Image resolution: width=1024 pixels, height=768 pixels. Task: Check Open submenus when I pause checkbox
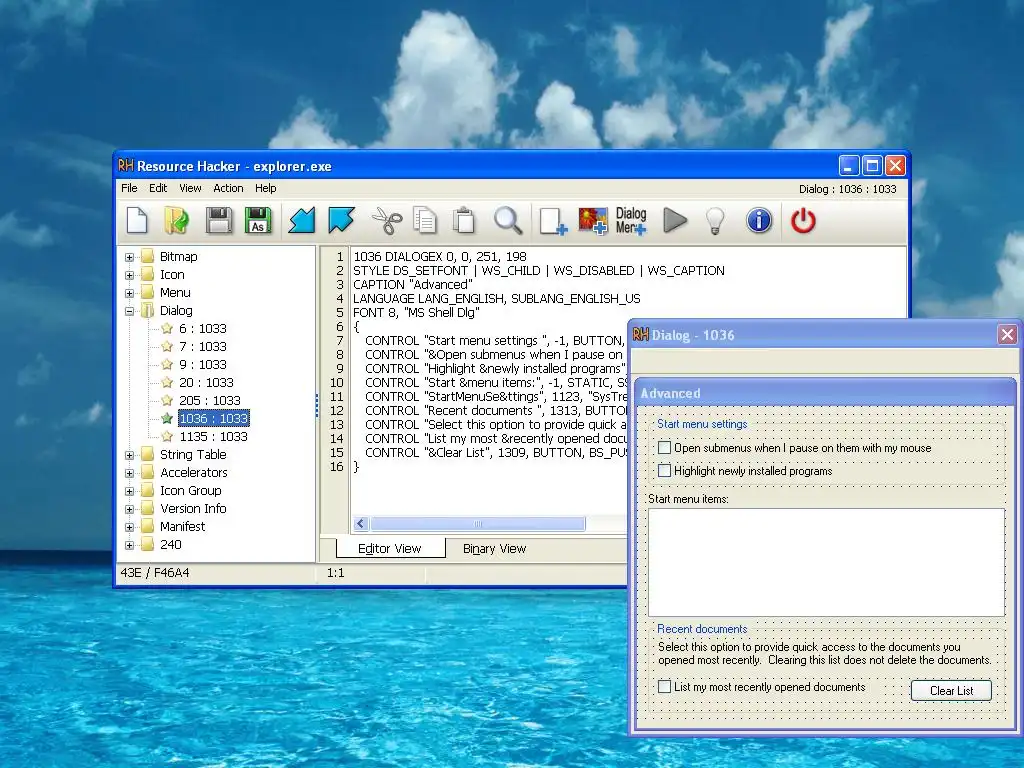point(664,447)
